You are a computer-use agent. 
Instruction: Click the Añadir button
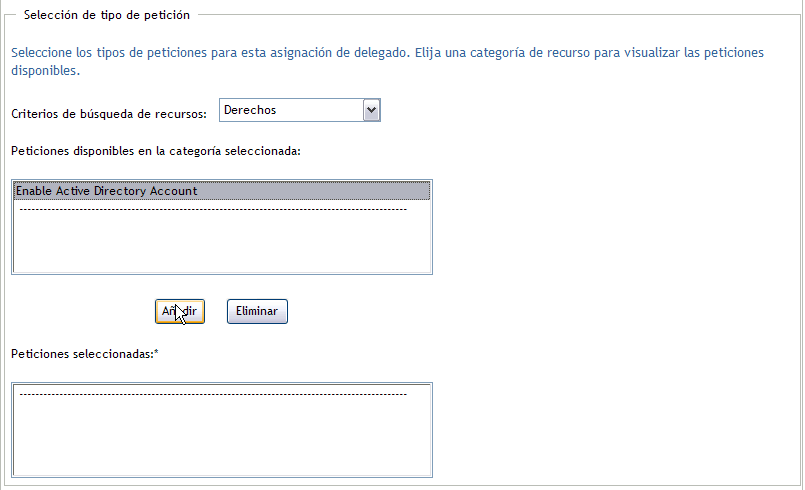click(180, 312)
